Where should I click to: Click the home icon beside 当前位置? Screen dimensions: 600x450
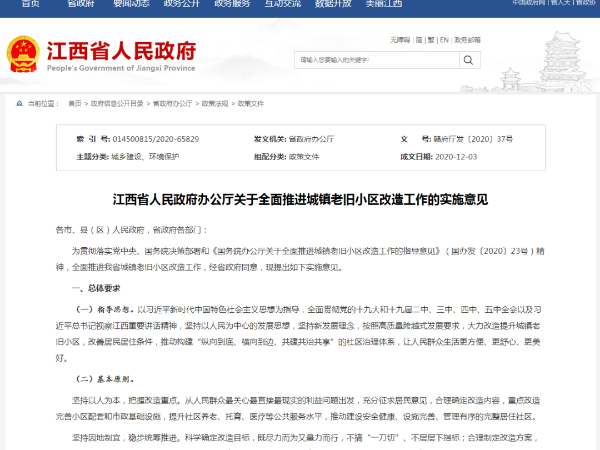19,103
